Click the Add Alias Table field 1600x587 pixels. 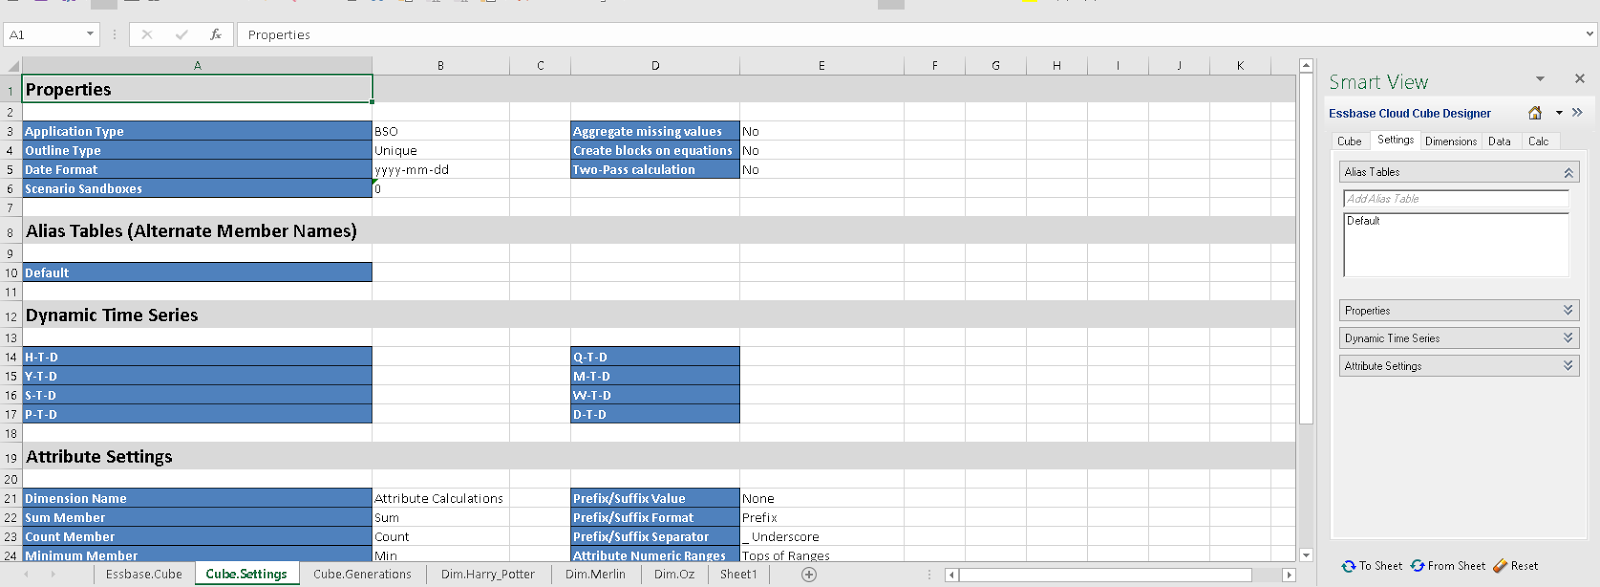(x=1455, y=199)
